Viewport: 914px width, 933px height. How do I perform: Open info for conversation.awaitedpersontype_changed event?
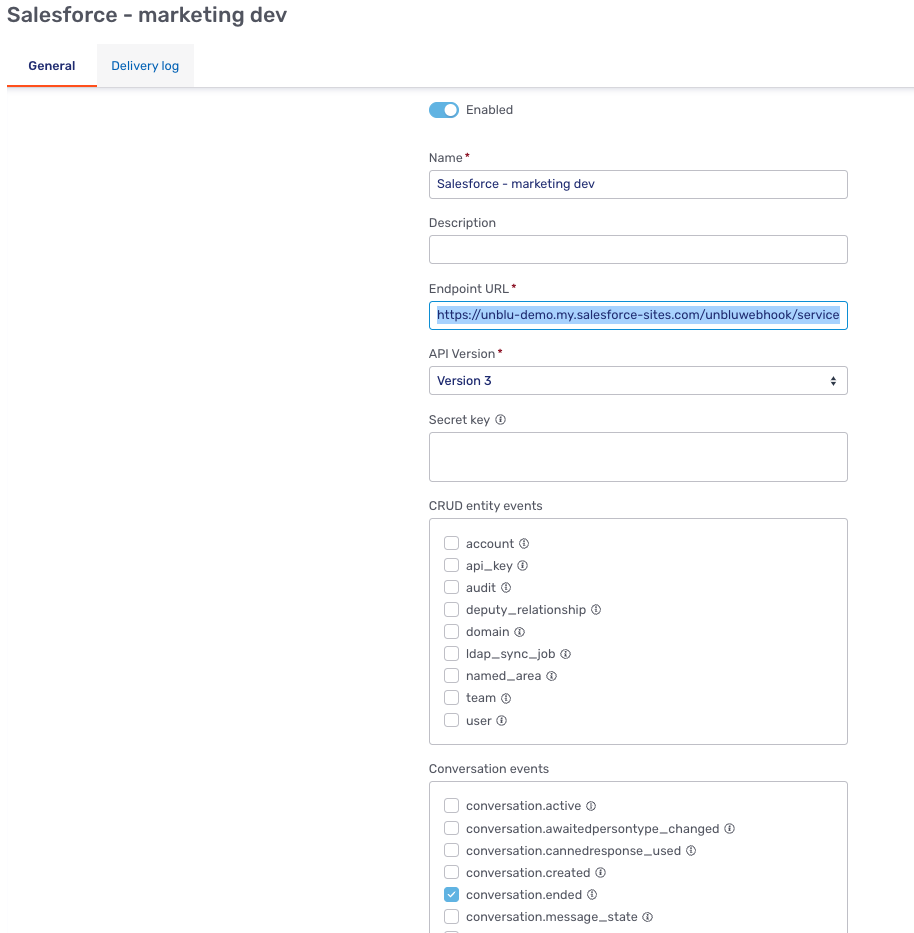pos(729,828)
